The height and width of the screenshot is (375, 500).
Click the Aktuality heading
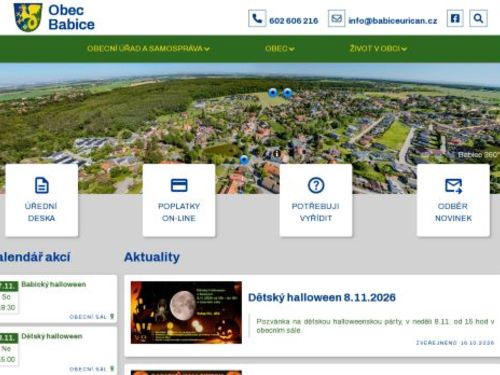[152, 257]
